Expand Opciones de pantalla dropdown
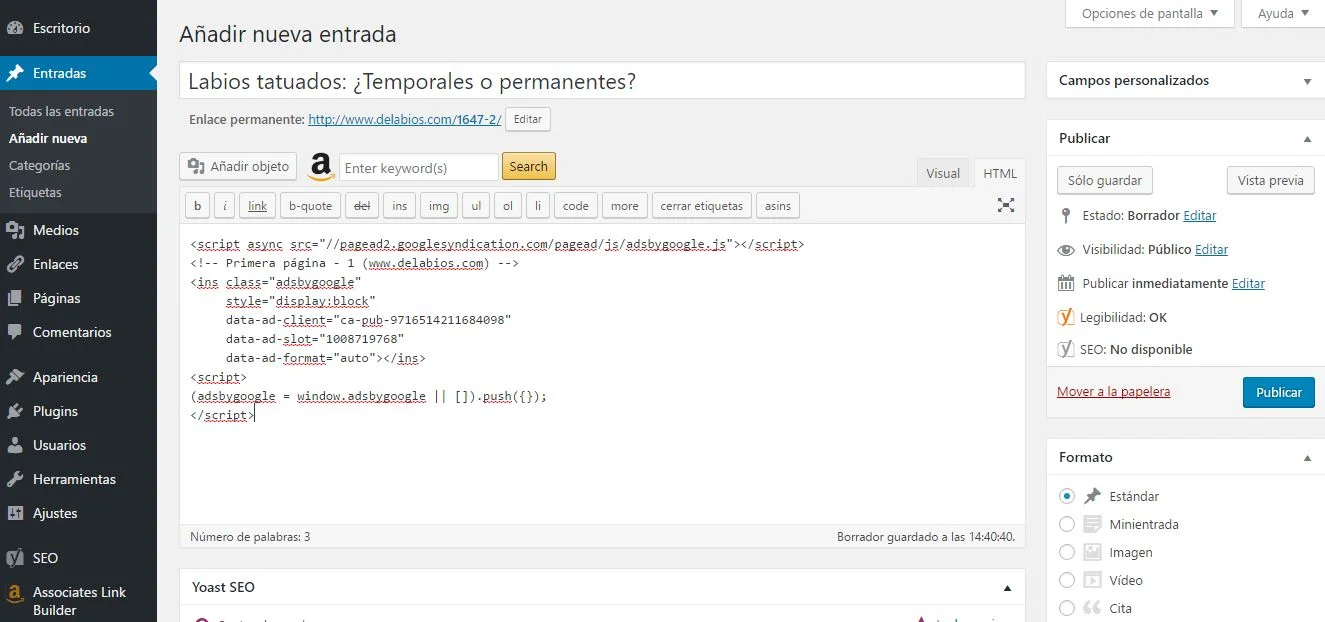This screenshot has height=622, width=1325. click(1149, 14)
